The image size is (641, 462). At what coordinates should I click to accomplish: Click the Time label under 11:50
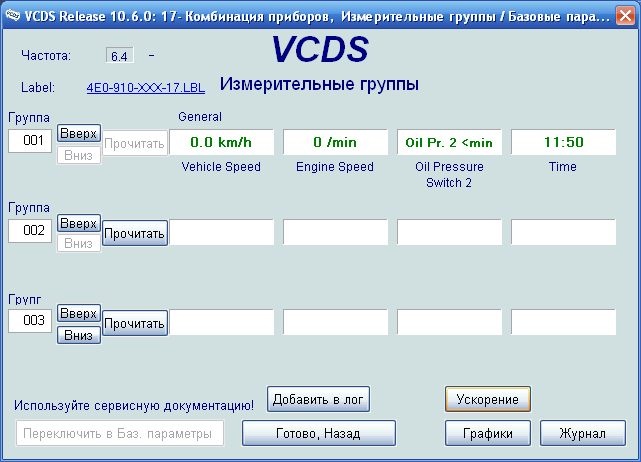tap(563, 167)
